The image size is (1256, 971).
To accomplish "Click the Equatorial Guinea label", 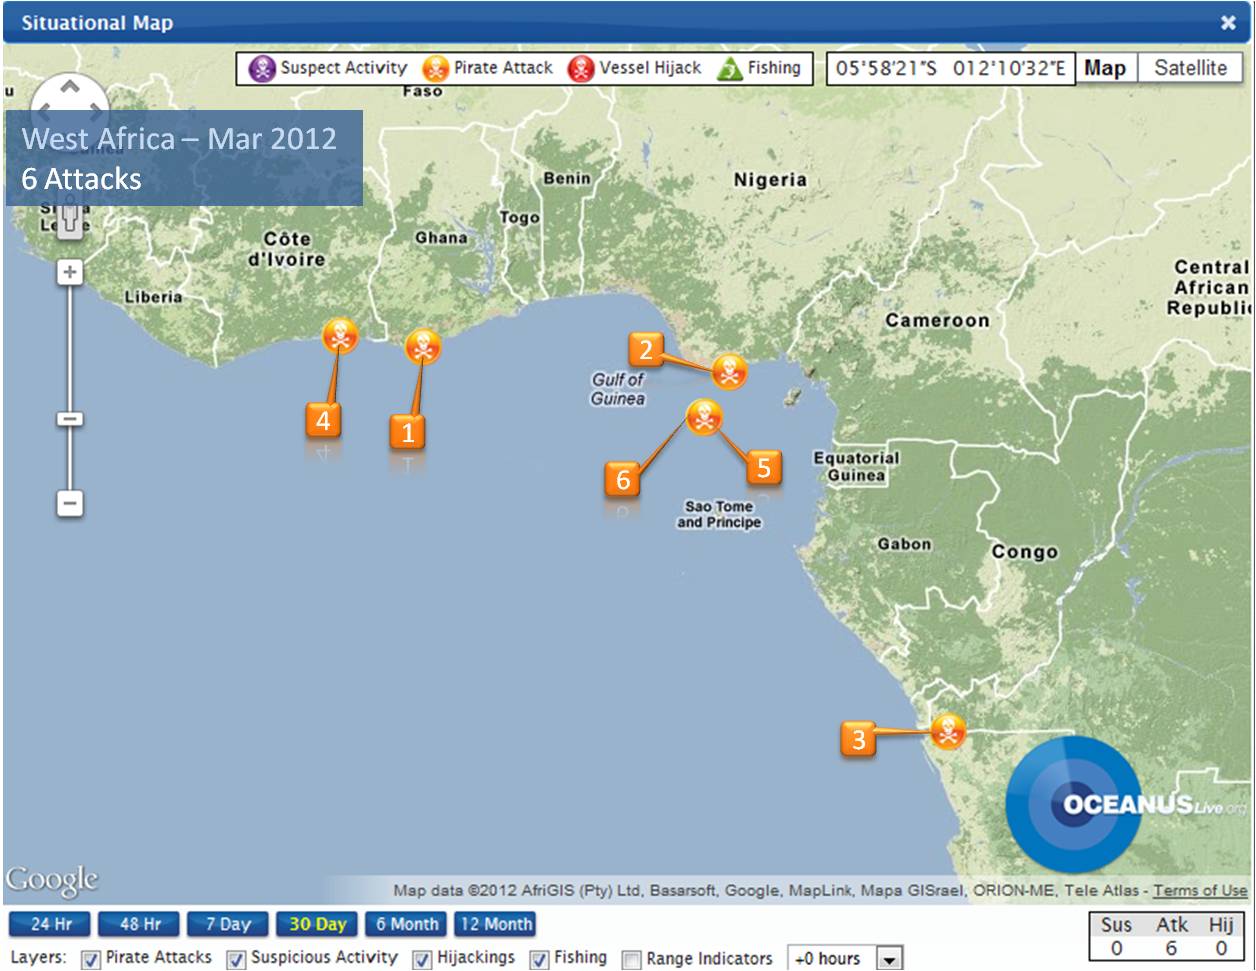I will pyautogui.click(x=856, y=467).
